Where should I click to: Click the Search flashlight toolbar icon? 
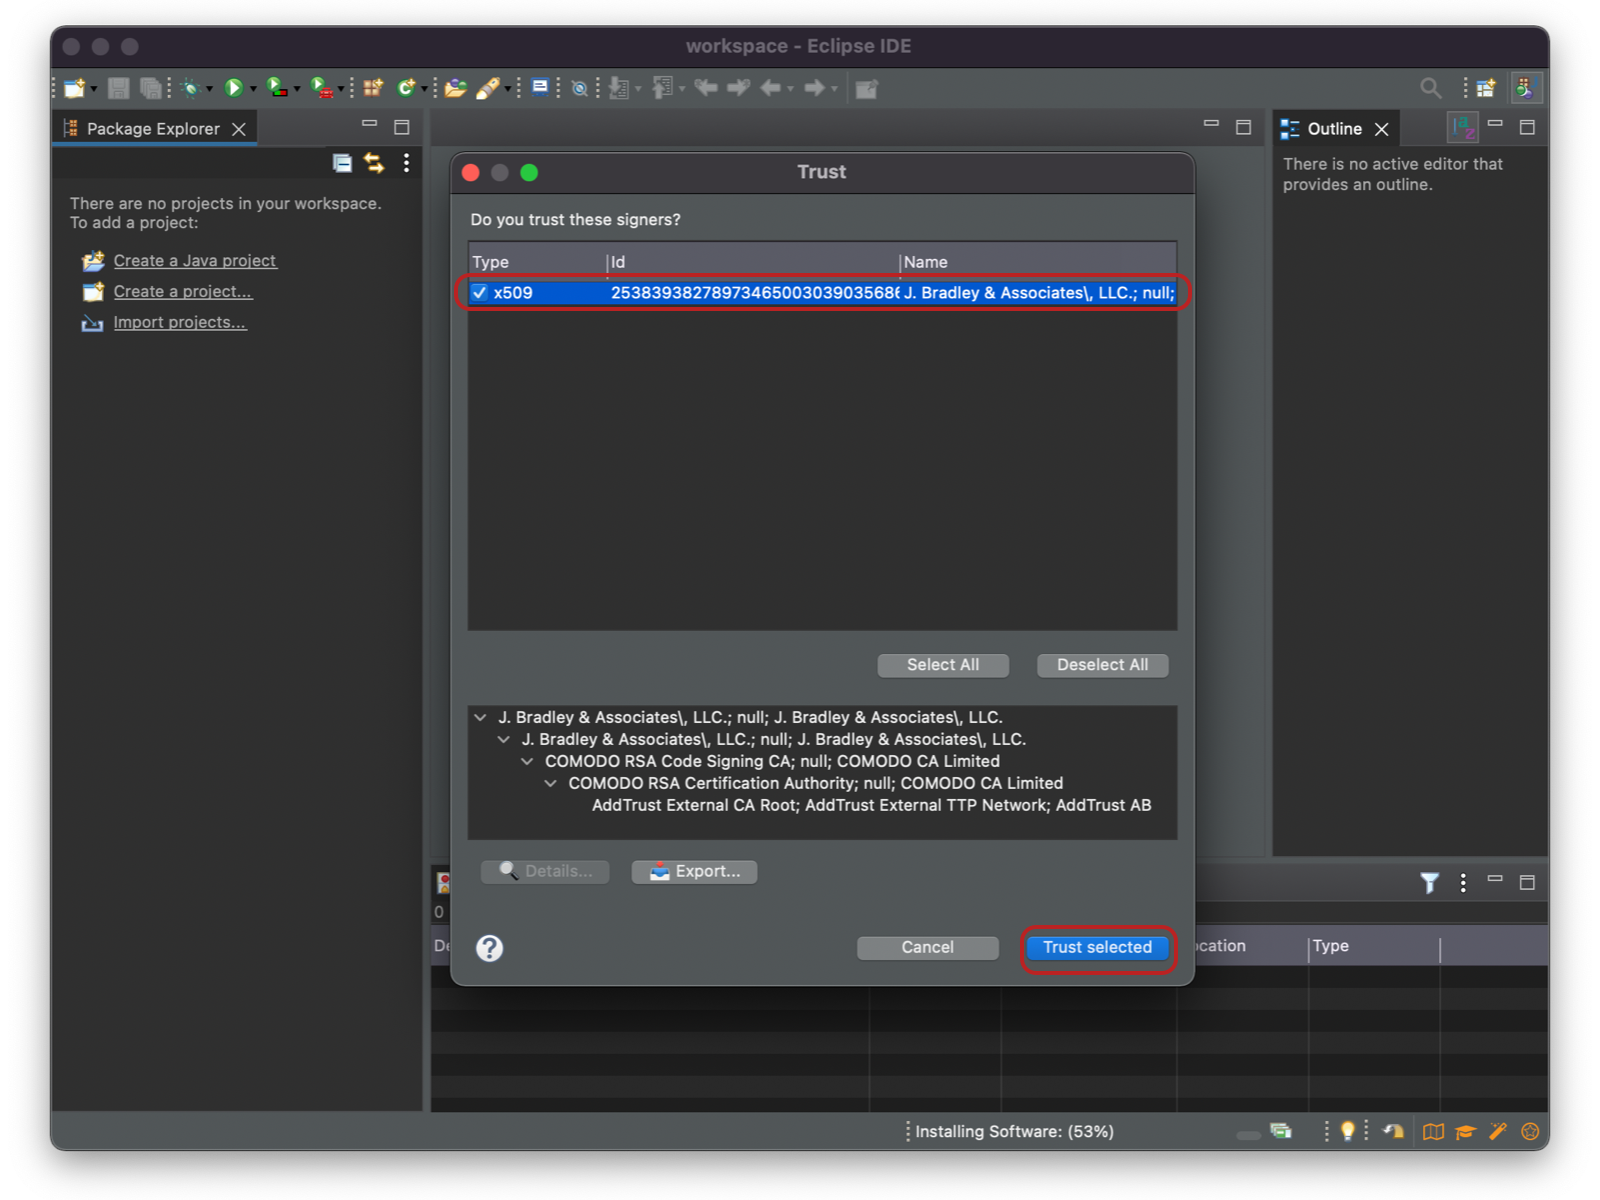click(x=488, y=88)
